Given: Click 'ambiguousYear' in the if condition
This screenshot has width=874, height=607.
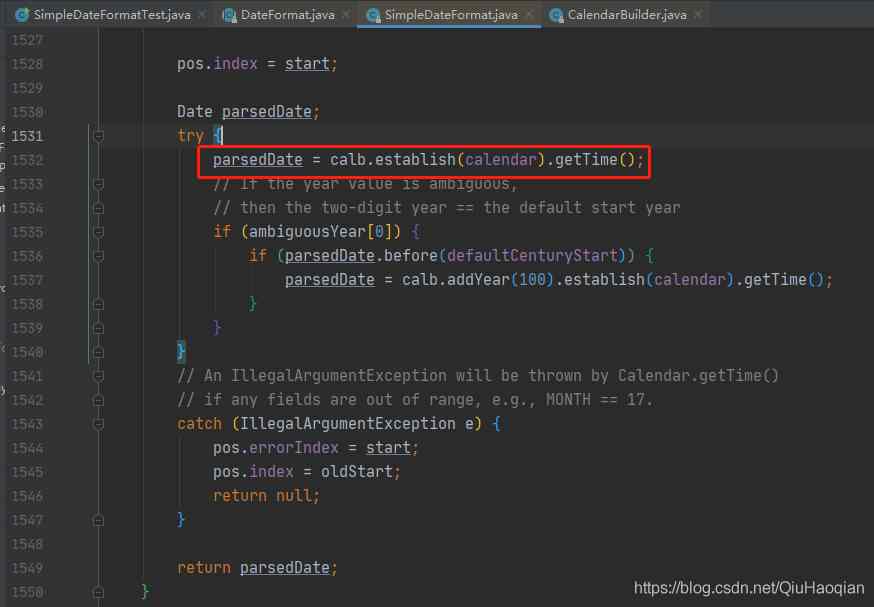Looking at the screenshot, I should [307, 232].
